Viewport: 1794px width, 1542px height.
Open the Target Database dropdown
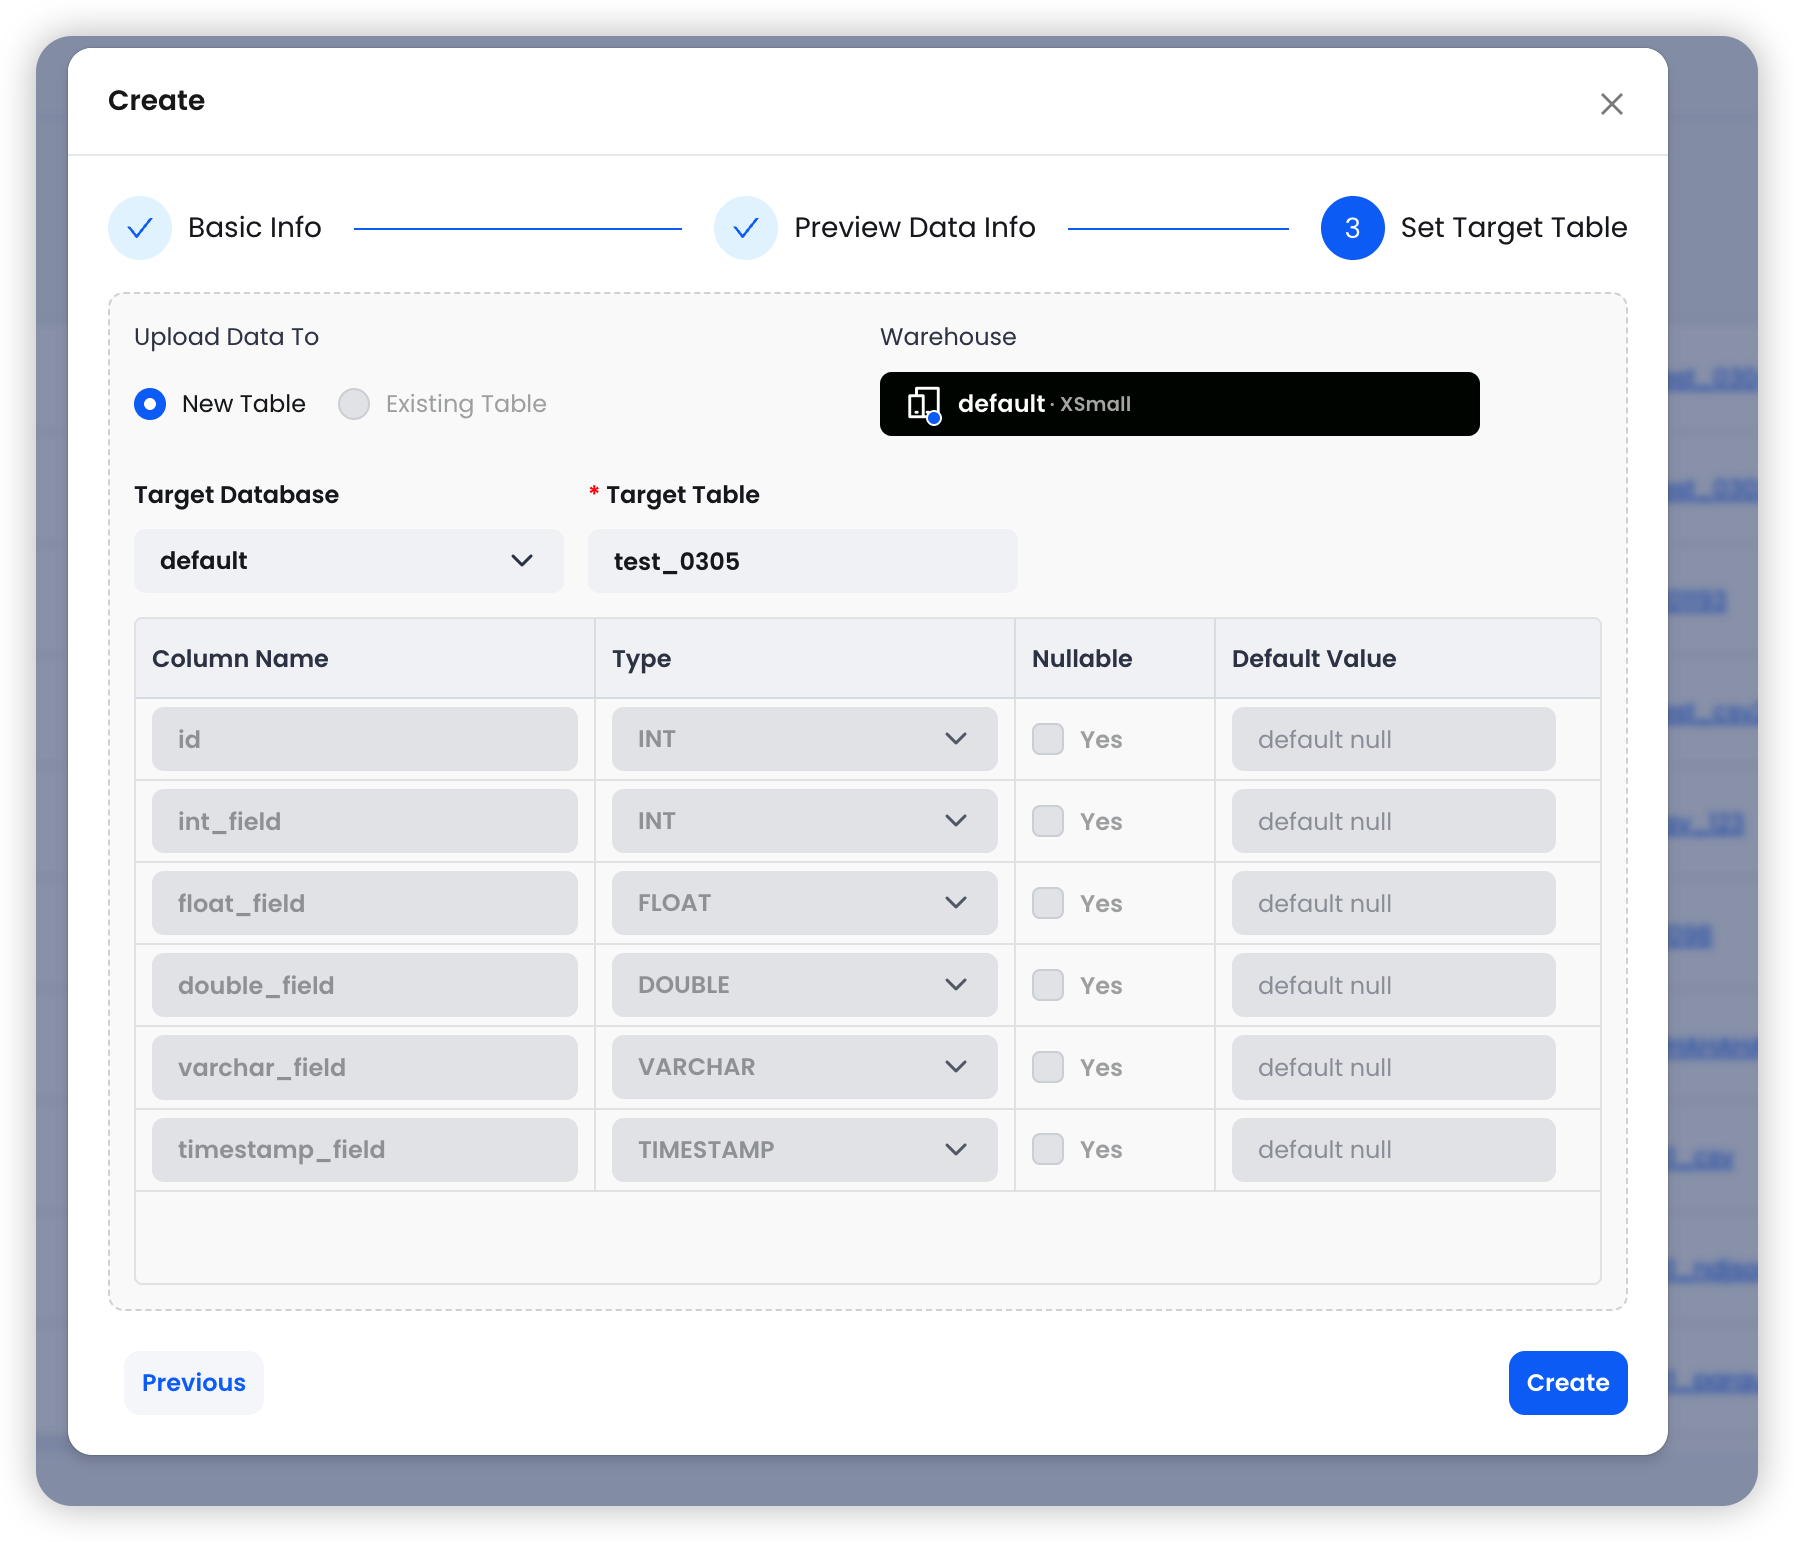coord(348,561)
